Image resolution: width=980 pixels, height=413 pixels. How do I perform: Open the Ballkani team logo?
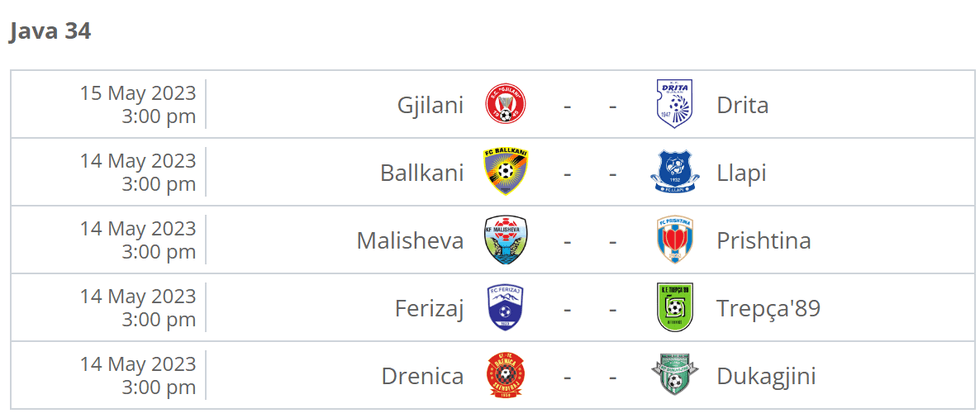(506, 172)
